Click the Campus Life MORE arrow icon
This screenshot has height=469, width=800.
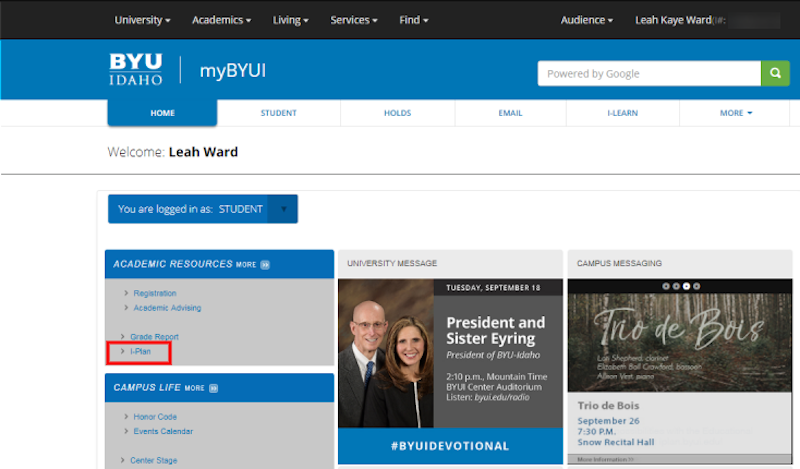(x=214, y=388)
